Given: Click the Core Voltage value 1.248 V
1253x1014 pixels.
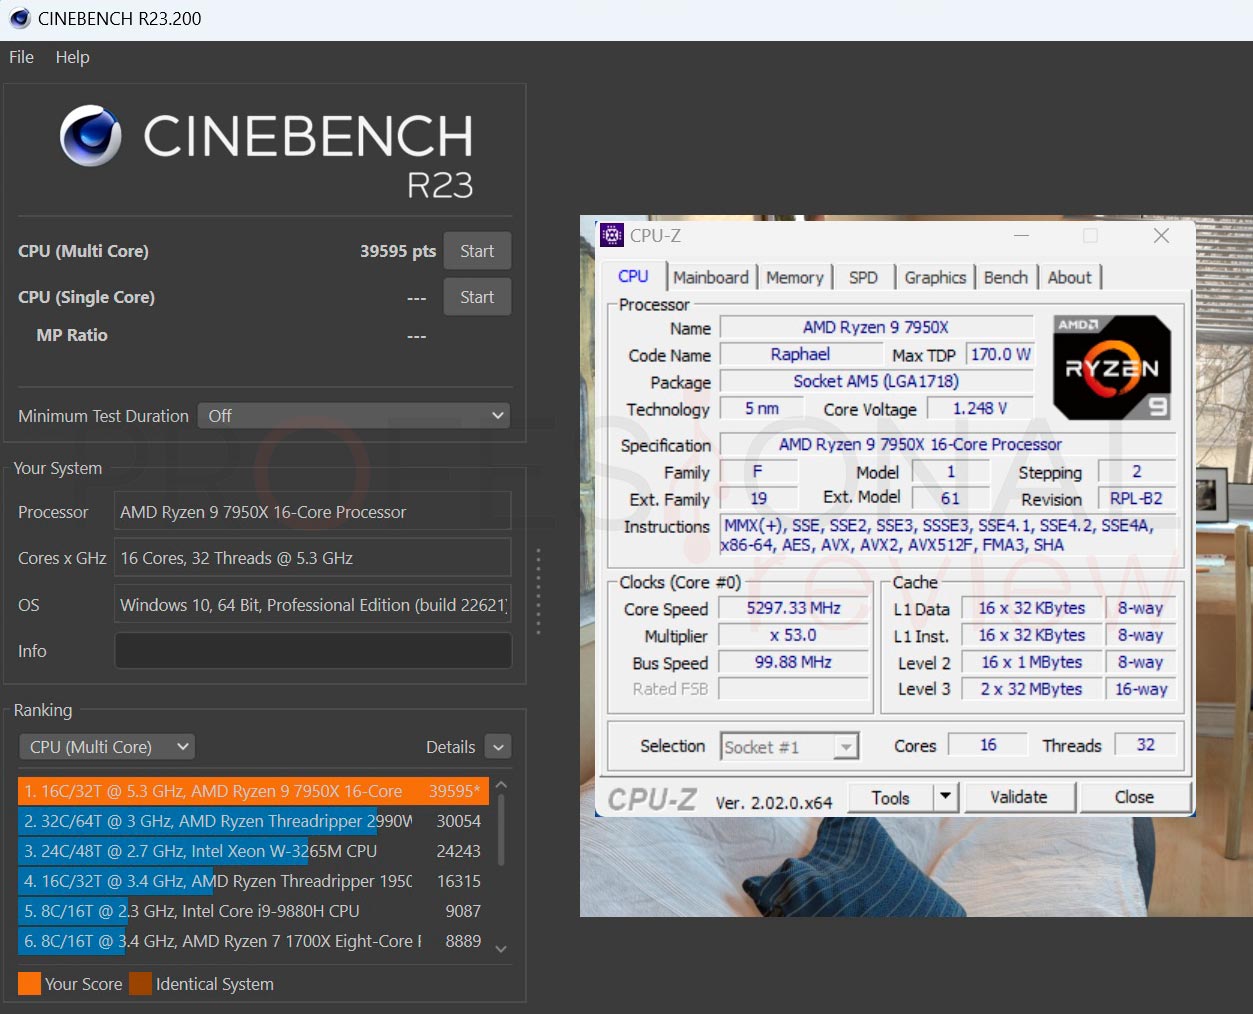Looking at the screenshot, I should click(980, 408).
